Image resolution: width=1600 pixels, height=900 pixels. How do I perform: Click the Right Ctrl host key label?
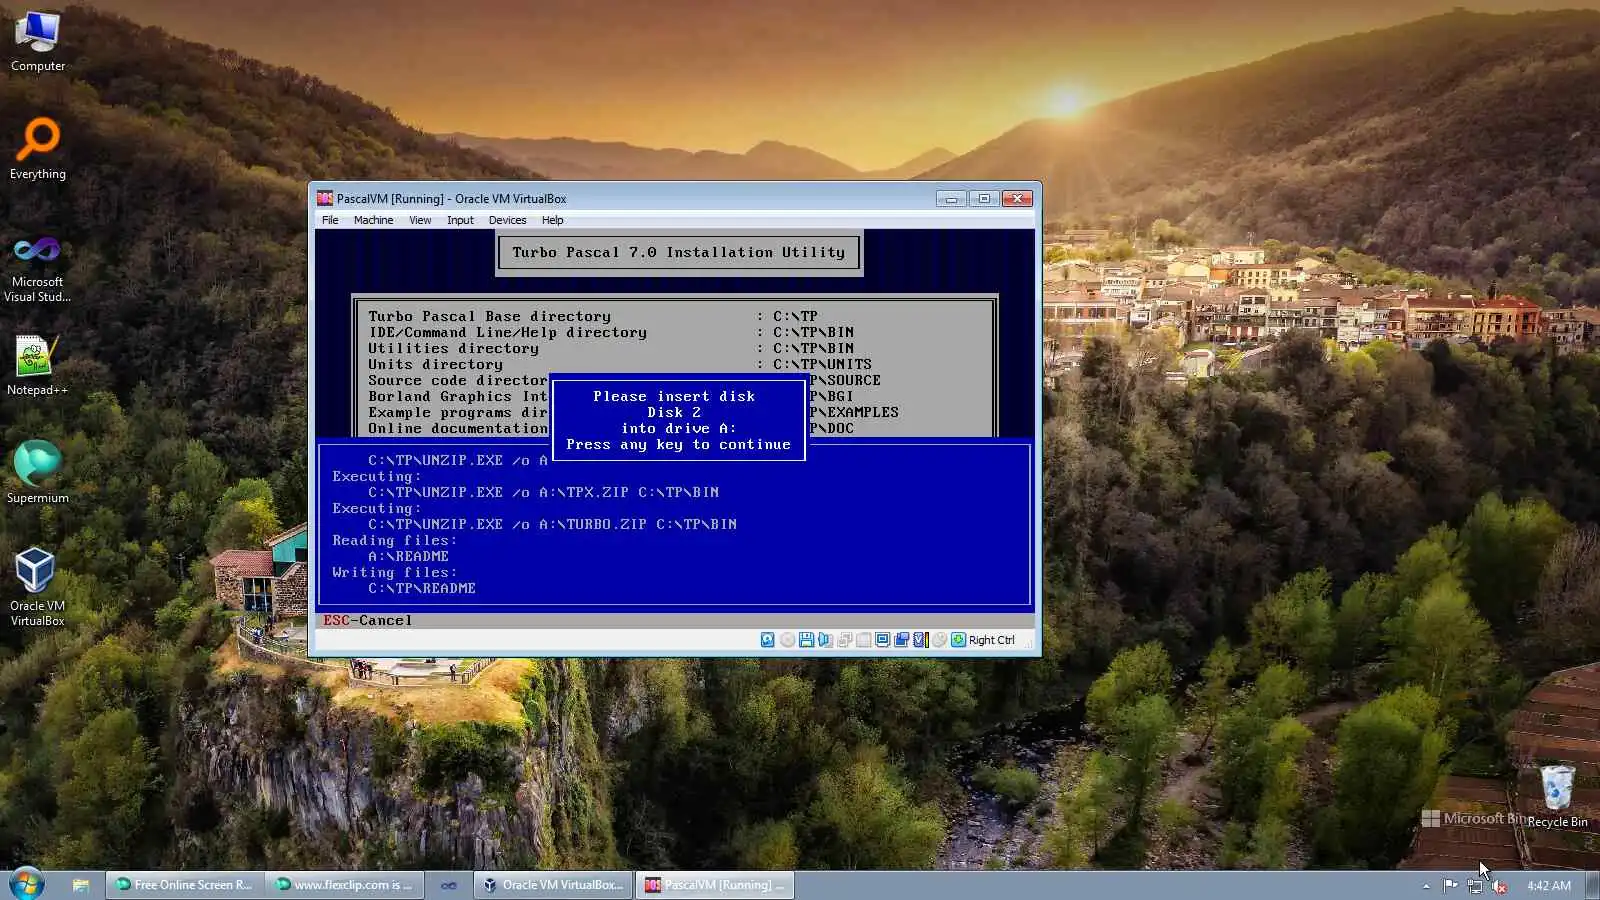click(991, 640)
